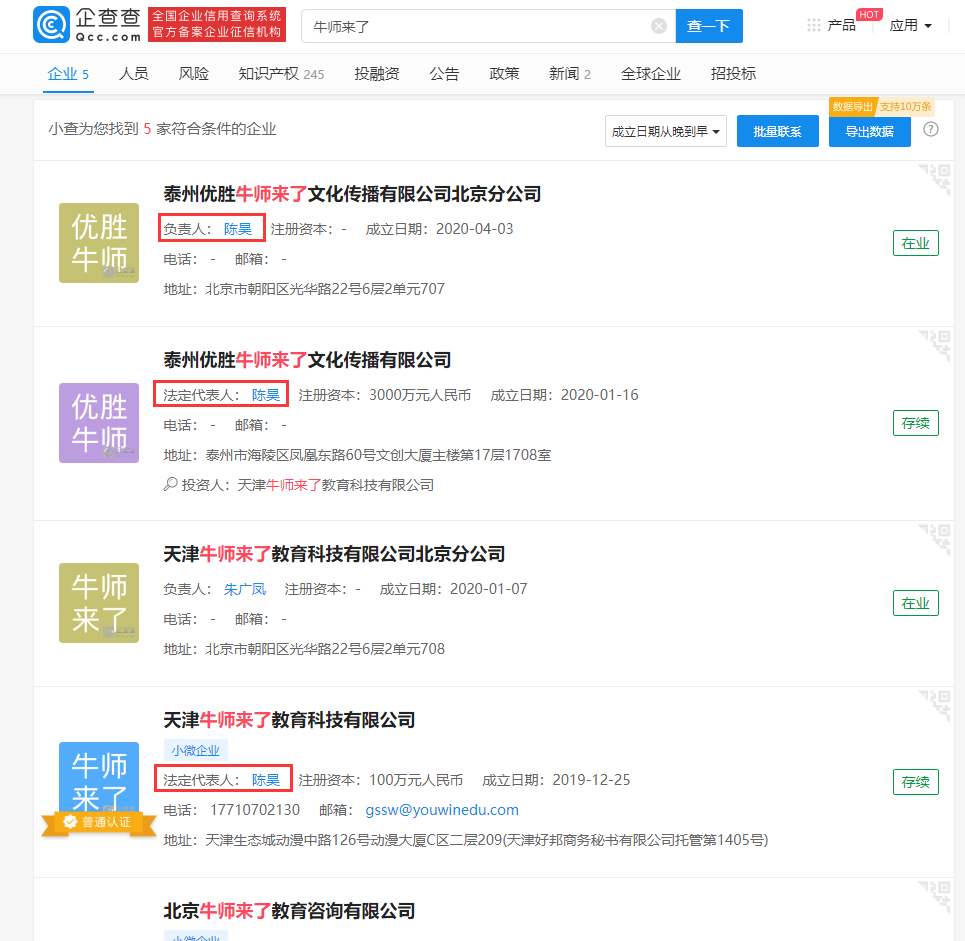Image resolution: width=965 pixels, height=941 pixels.
Task: Click 陈昊, legal rep of the 3000万 company
Action: pyautogui.click(x=266, y=395)
